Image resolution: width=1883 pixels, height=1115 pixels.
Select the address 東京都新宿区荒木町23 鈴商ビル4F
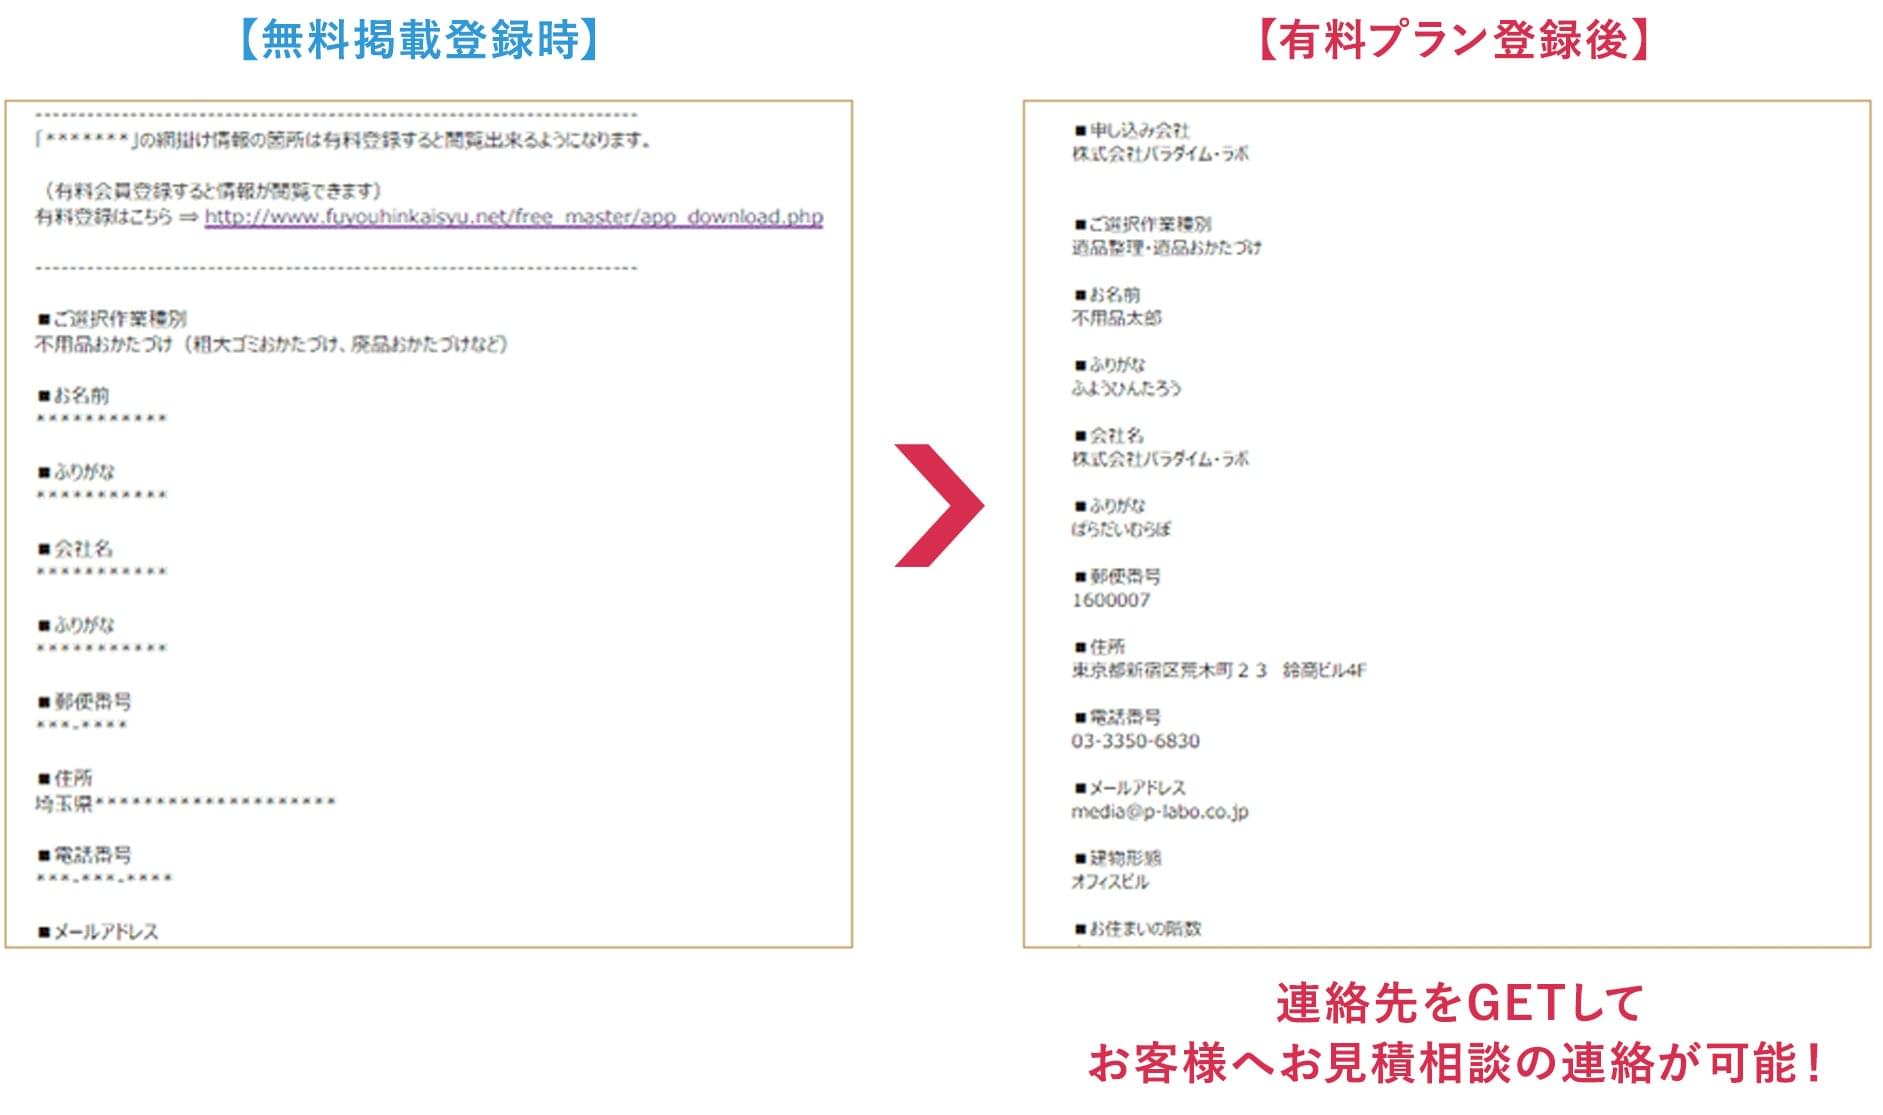[1219, 670]
